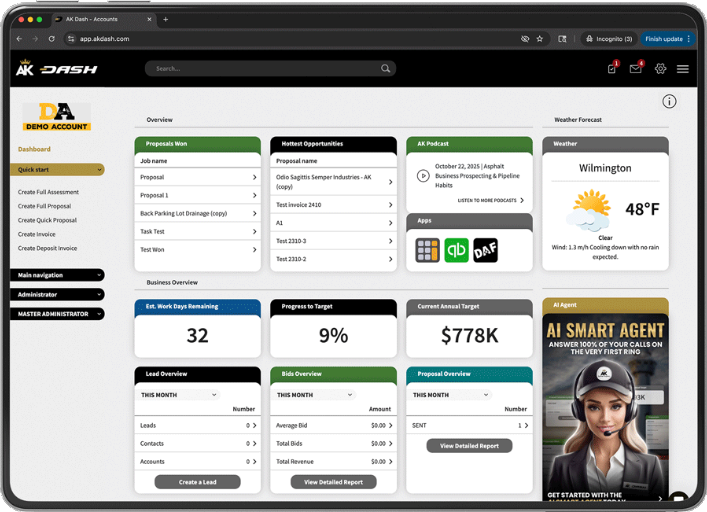Image resolution: width=707 pixels, height=512 pixels.
Task: Launch the QuickBooks app icon
Action: click(457, 250)
